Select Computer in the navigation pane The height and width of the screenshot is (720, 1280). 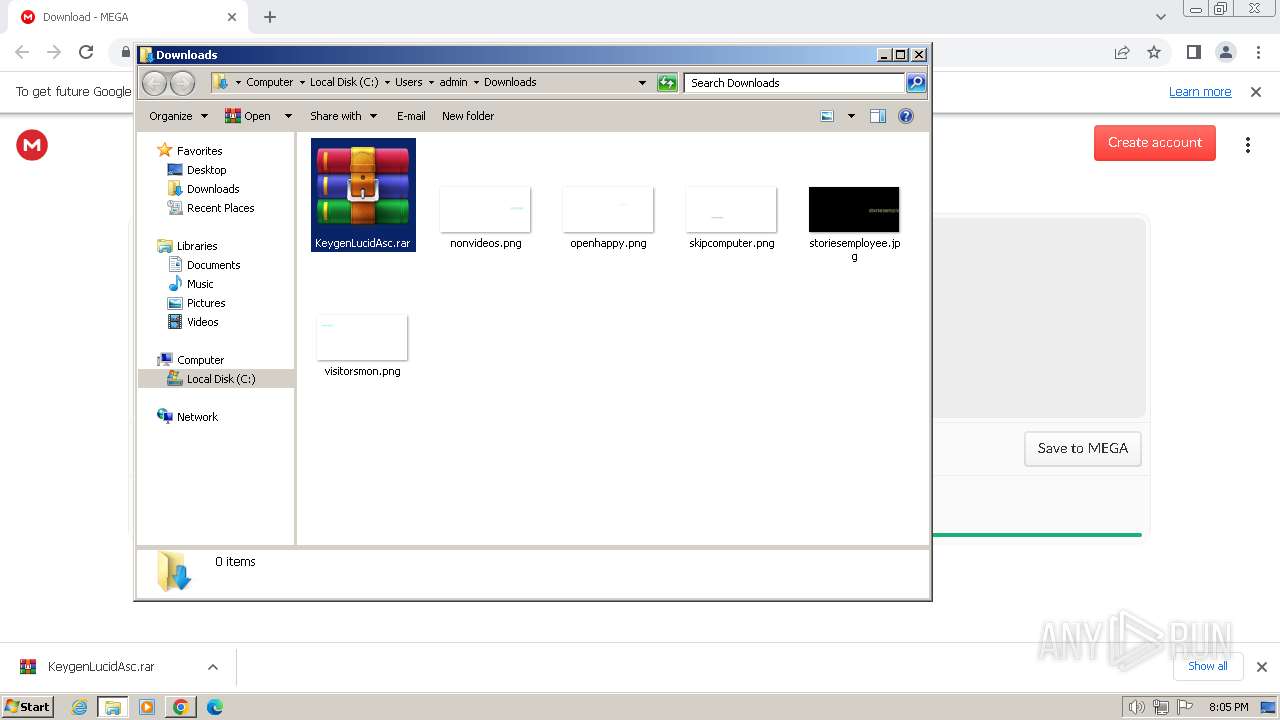[200, 360]
